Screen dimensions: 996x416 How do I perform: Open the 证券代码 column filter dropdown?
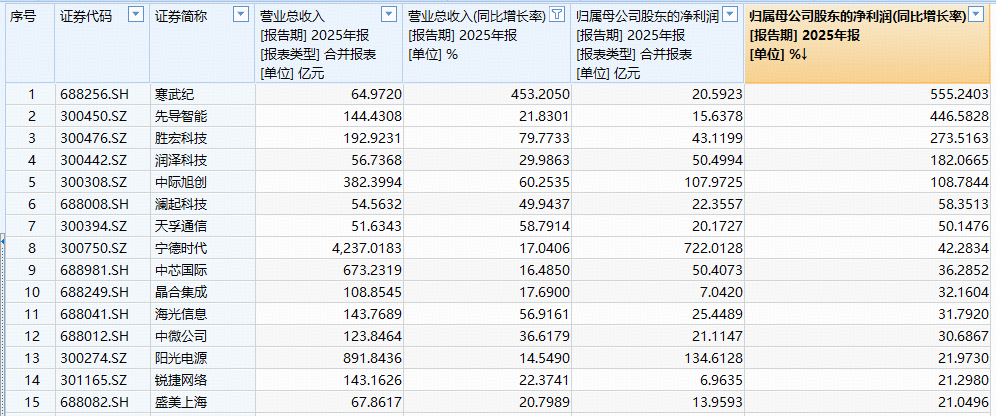[x=137, y=16]
